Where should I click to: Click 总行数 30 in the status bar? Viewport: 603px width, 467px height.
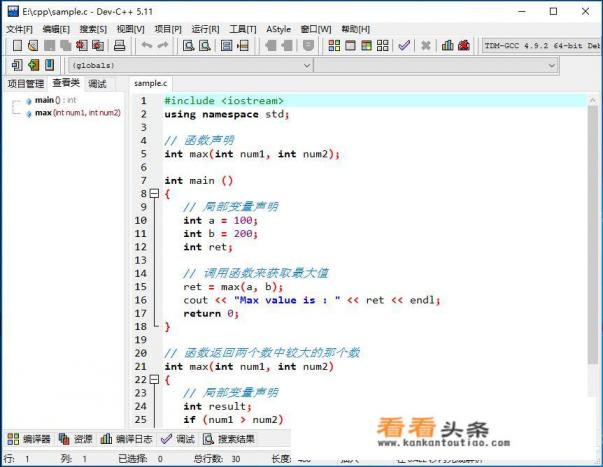coord(217,459)
